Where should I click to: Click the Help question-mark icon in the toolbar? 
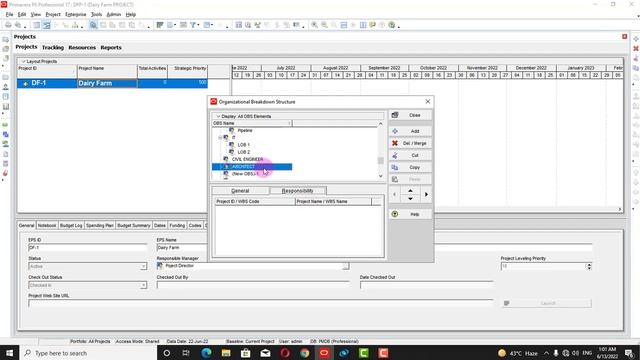(392, 25)
